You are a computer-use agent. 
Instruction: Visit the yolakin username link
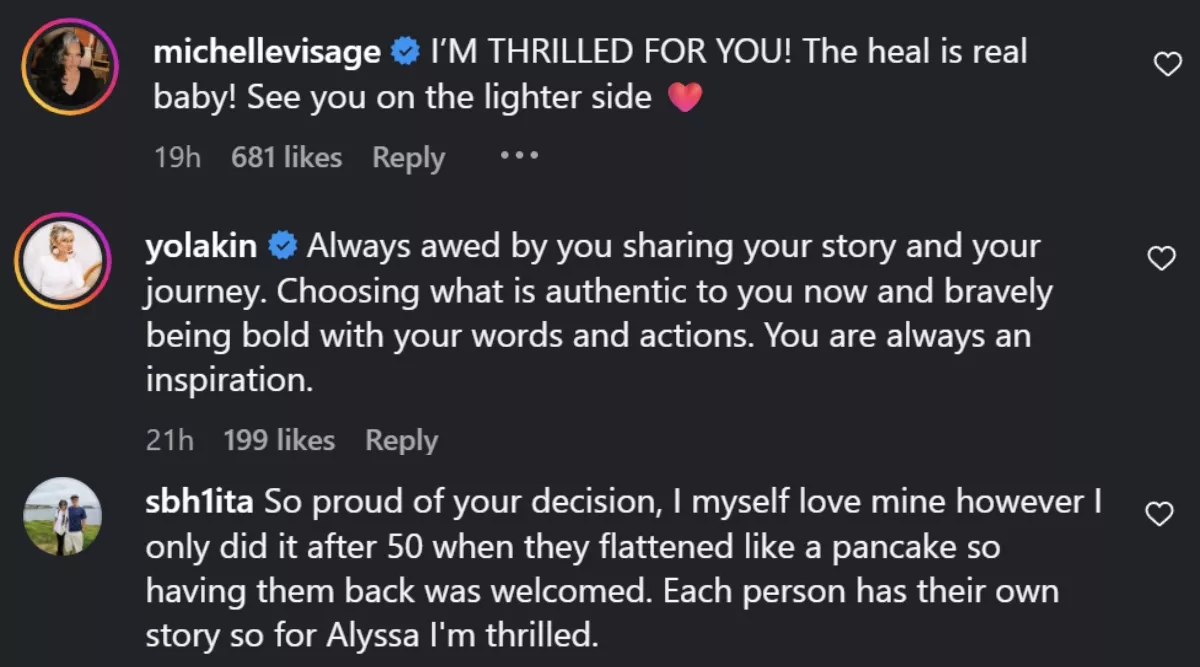[202, 246]
